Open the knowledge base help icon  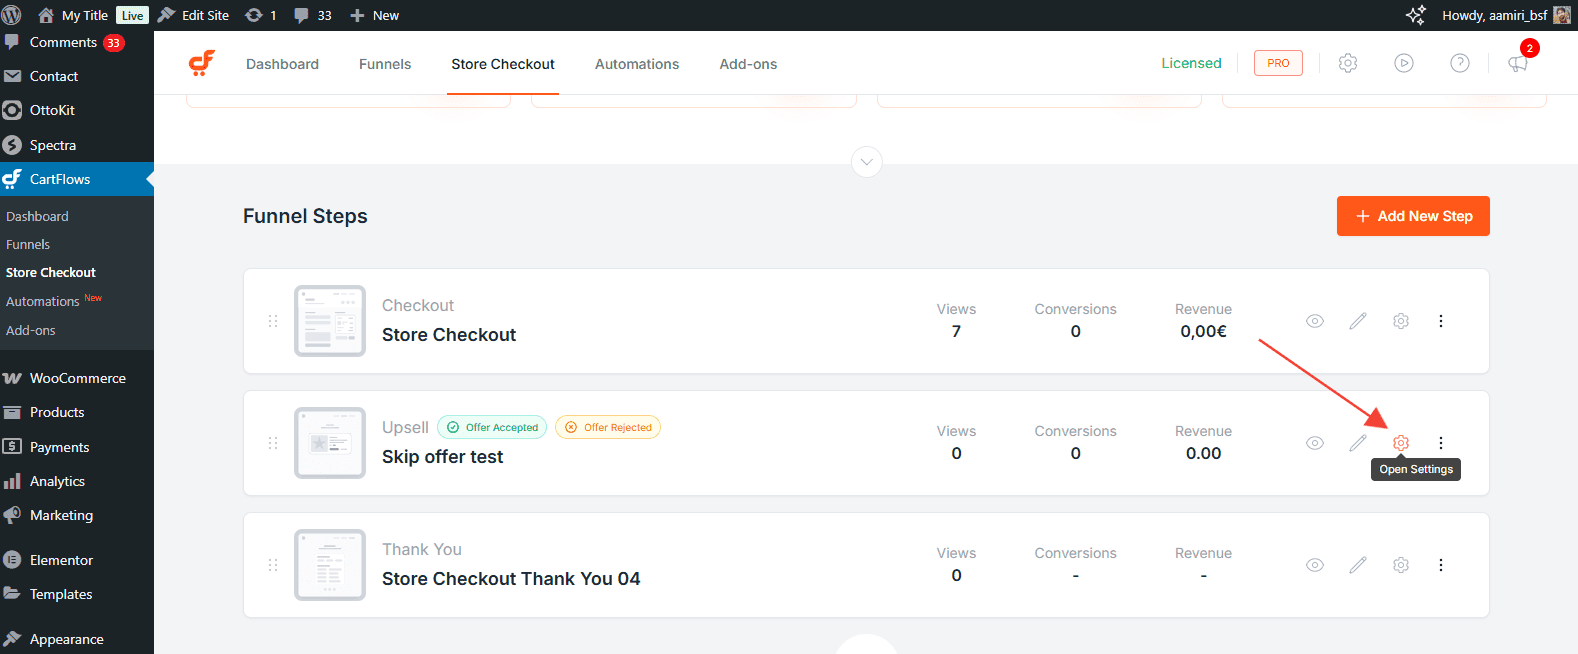click(1459, 63)
